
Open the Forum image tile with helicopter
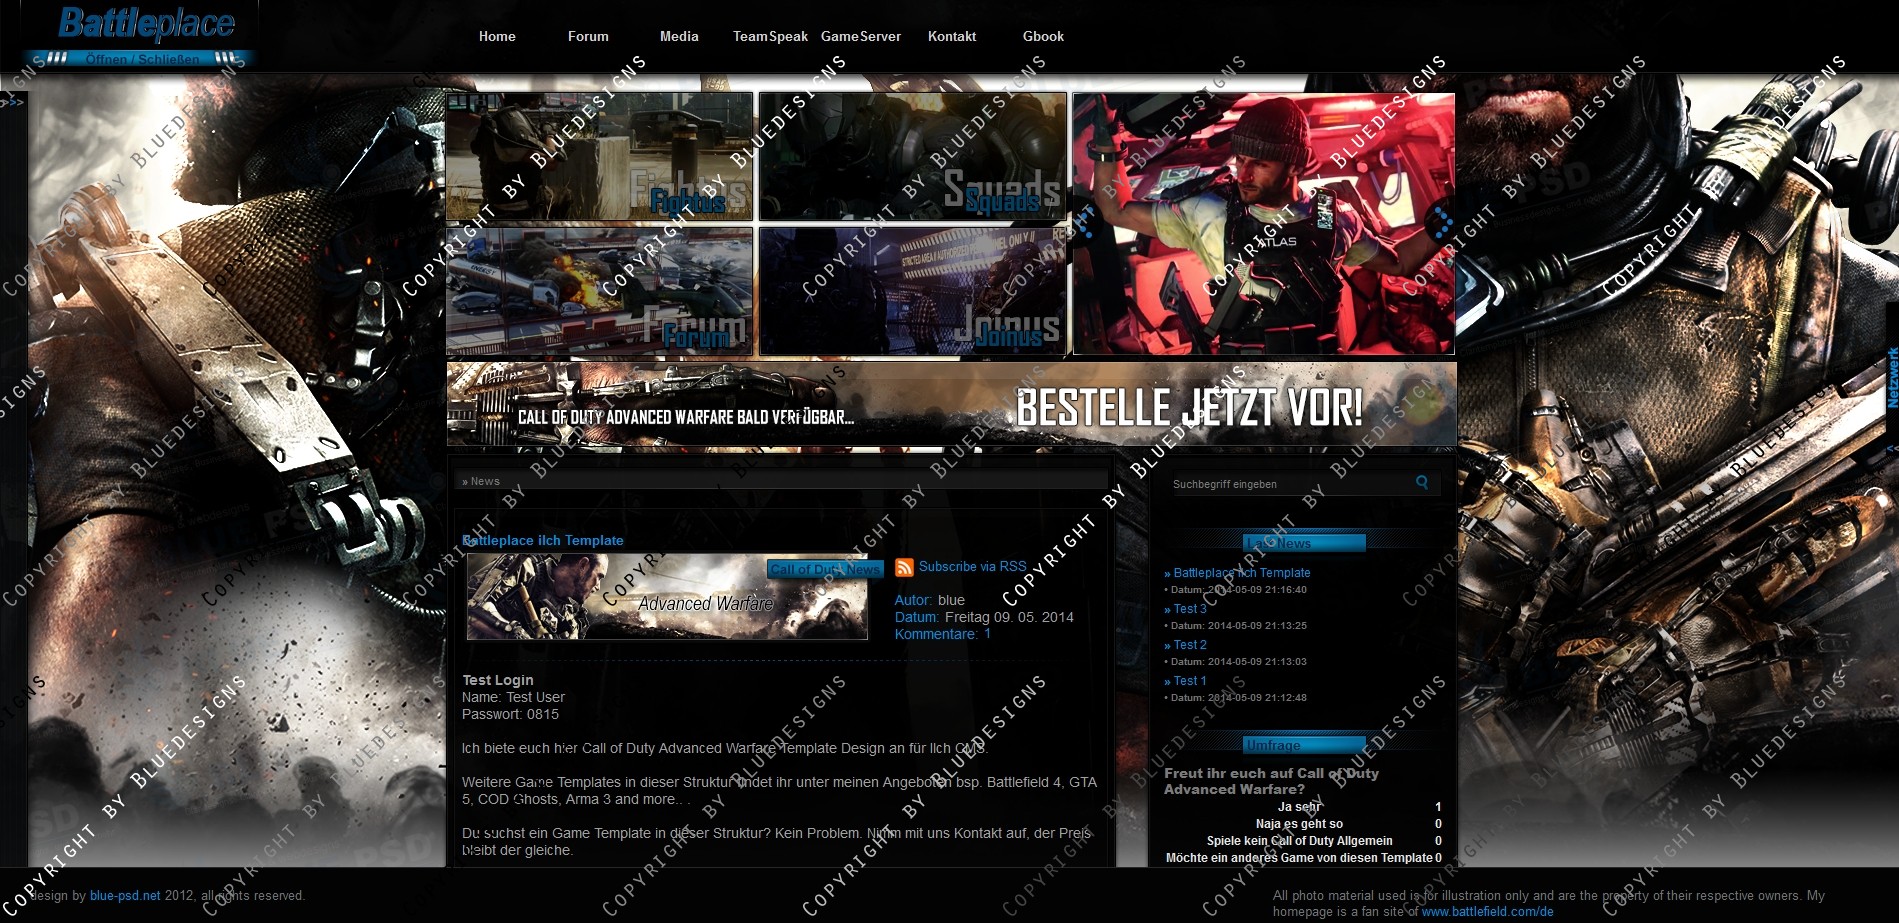tap(600, 291)
